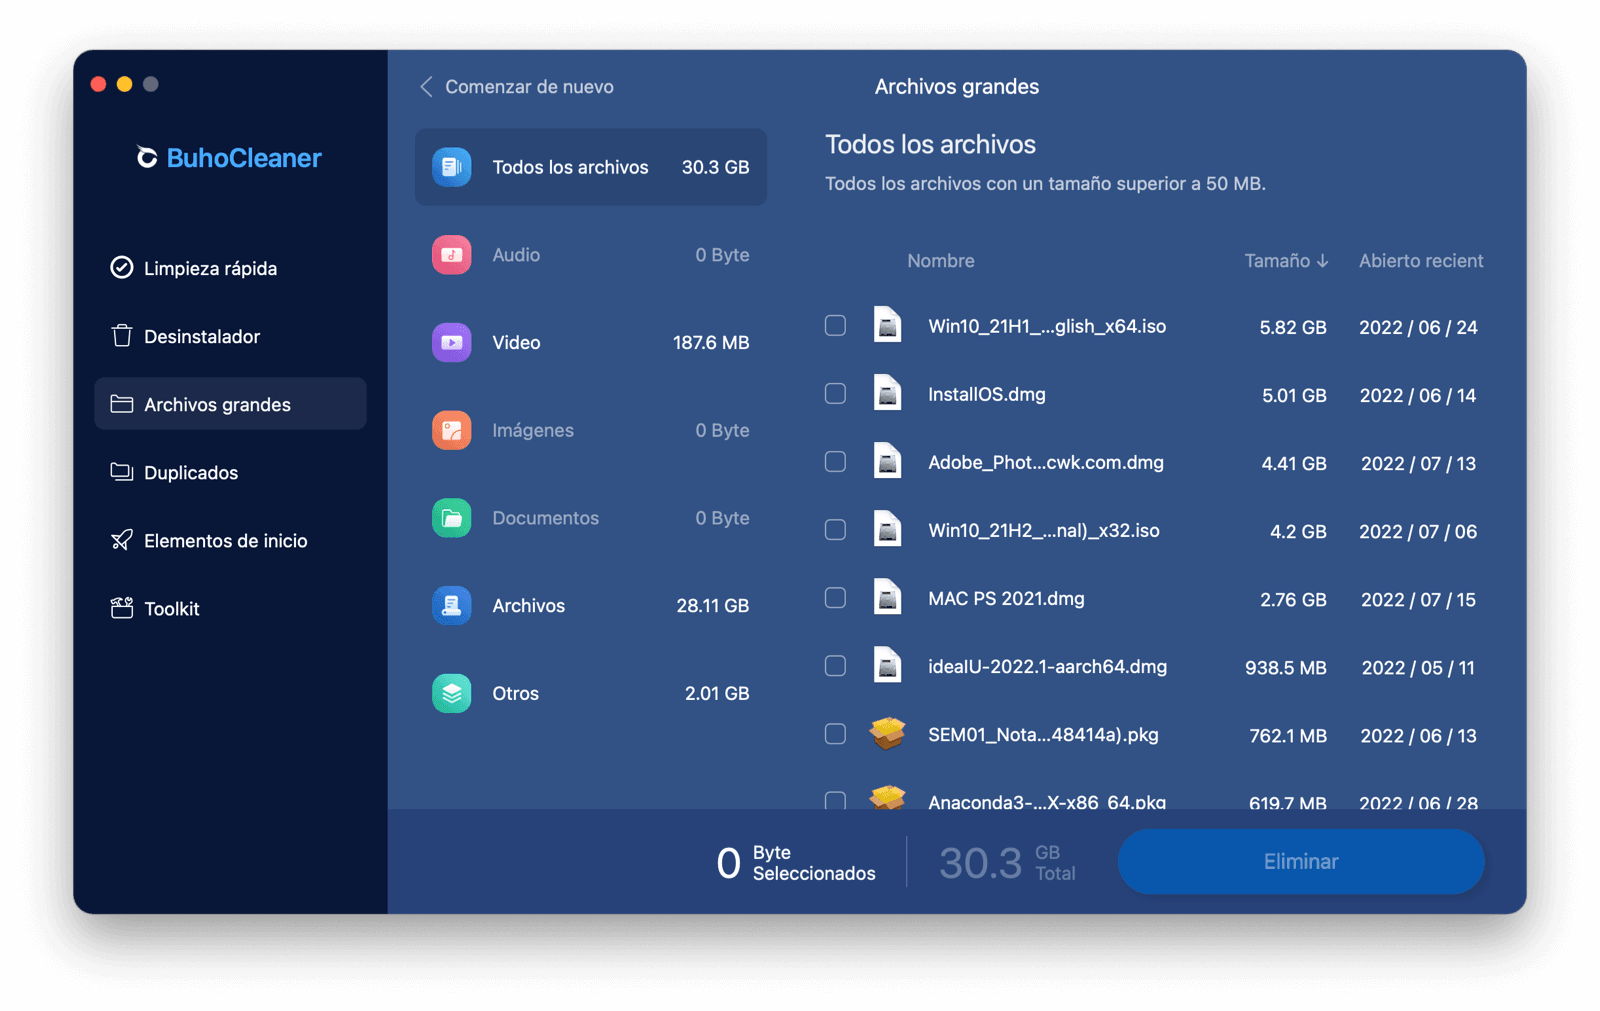Click the orange Imágenes category icon
The image size is (1600, 1011).
(x=452, y=430)
